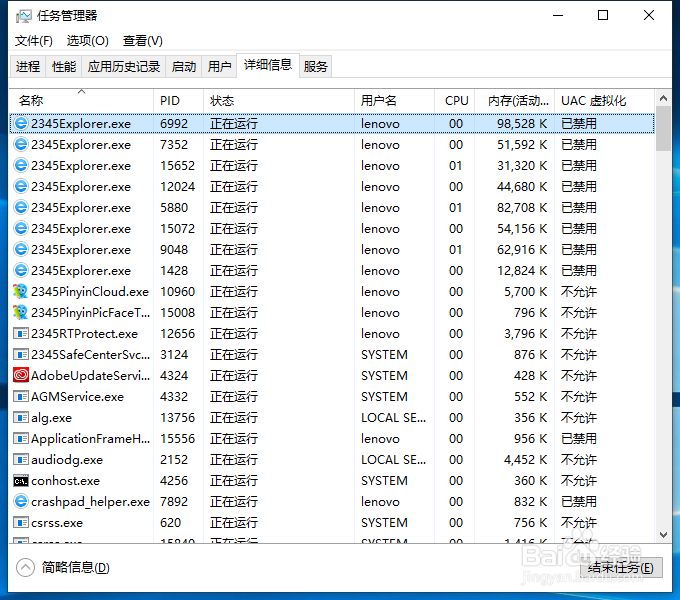Sort by the 用户名 column header
Viewport: 680px width, 600px height.
point(394,101)
